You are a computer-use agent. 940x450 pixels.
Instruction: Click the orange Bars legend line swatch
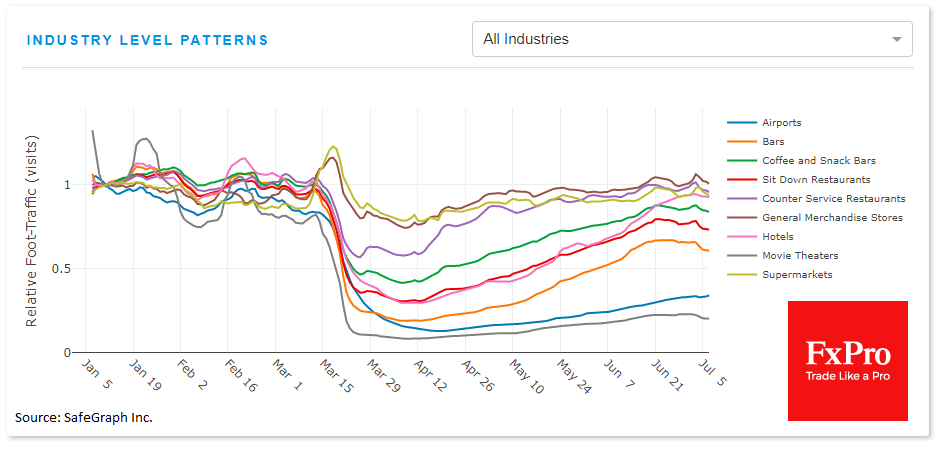click(741, 142)
